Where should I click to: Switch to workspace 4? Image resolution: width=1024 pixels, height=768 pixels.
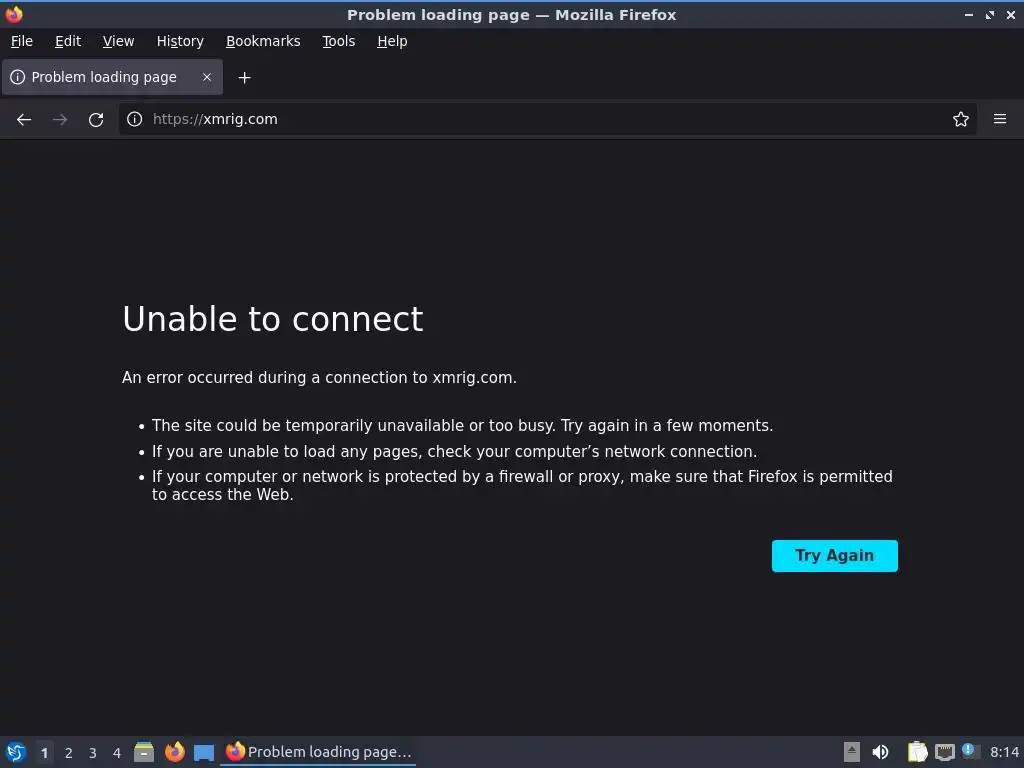[x=117, y=753]
